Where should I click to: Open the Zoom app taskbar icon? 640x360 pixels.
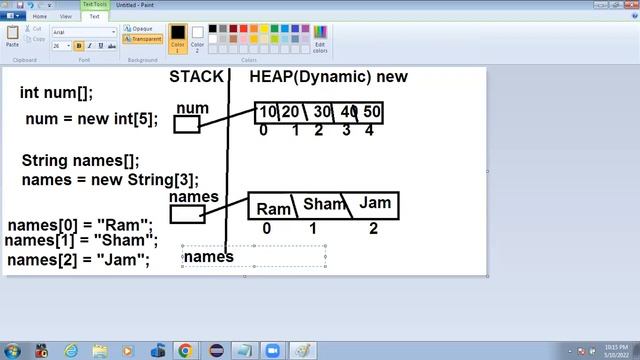273,351
